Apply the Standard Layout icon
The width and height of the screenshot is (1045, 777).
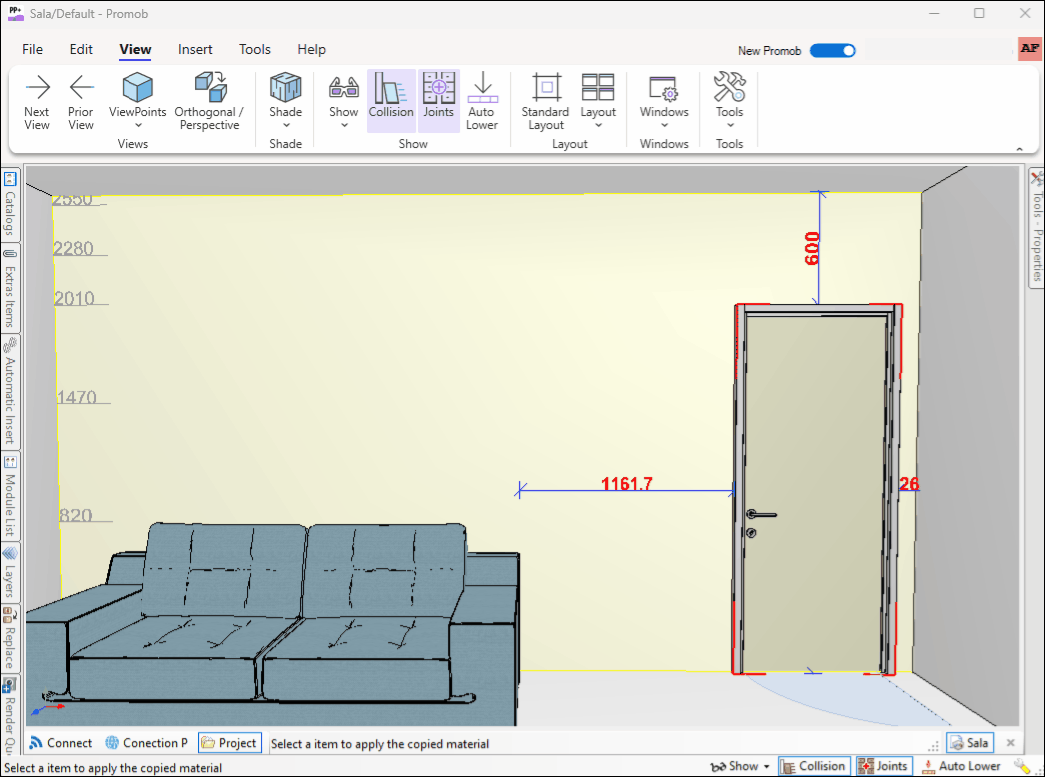click(x=545, y=87)
